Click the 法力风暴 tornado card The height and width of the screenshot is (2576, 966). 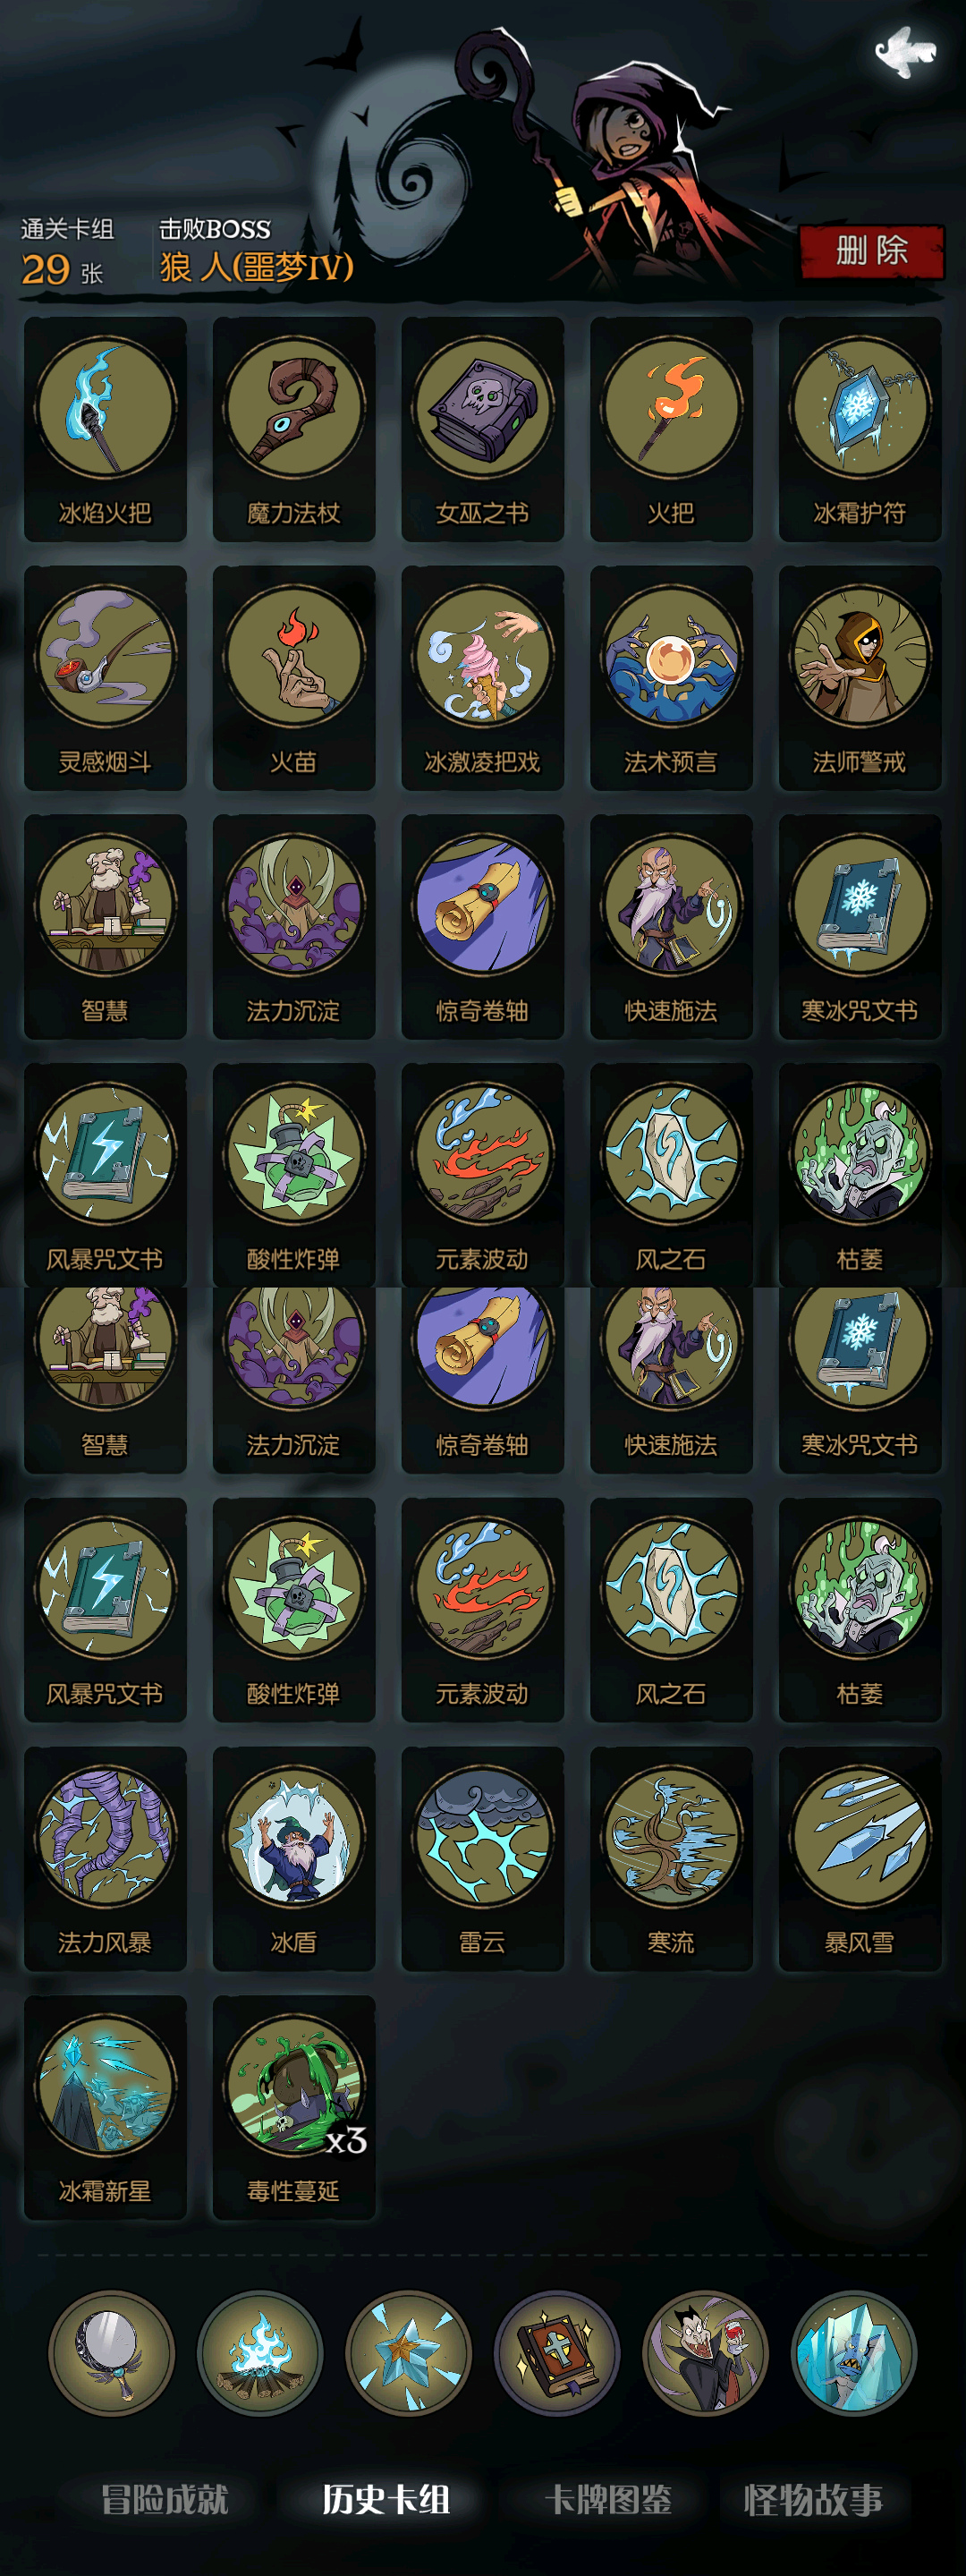click(105, 1859)
